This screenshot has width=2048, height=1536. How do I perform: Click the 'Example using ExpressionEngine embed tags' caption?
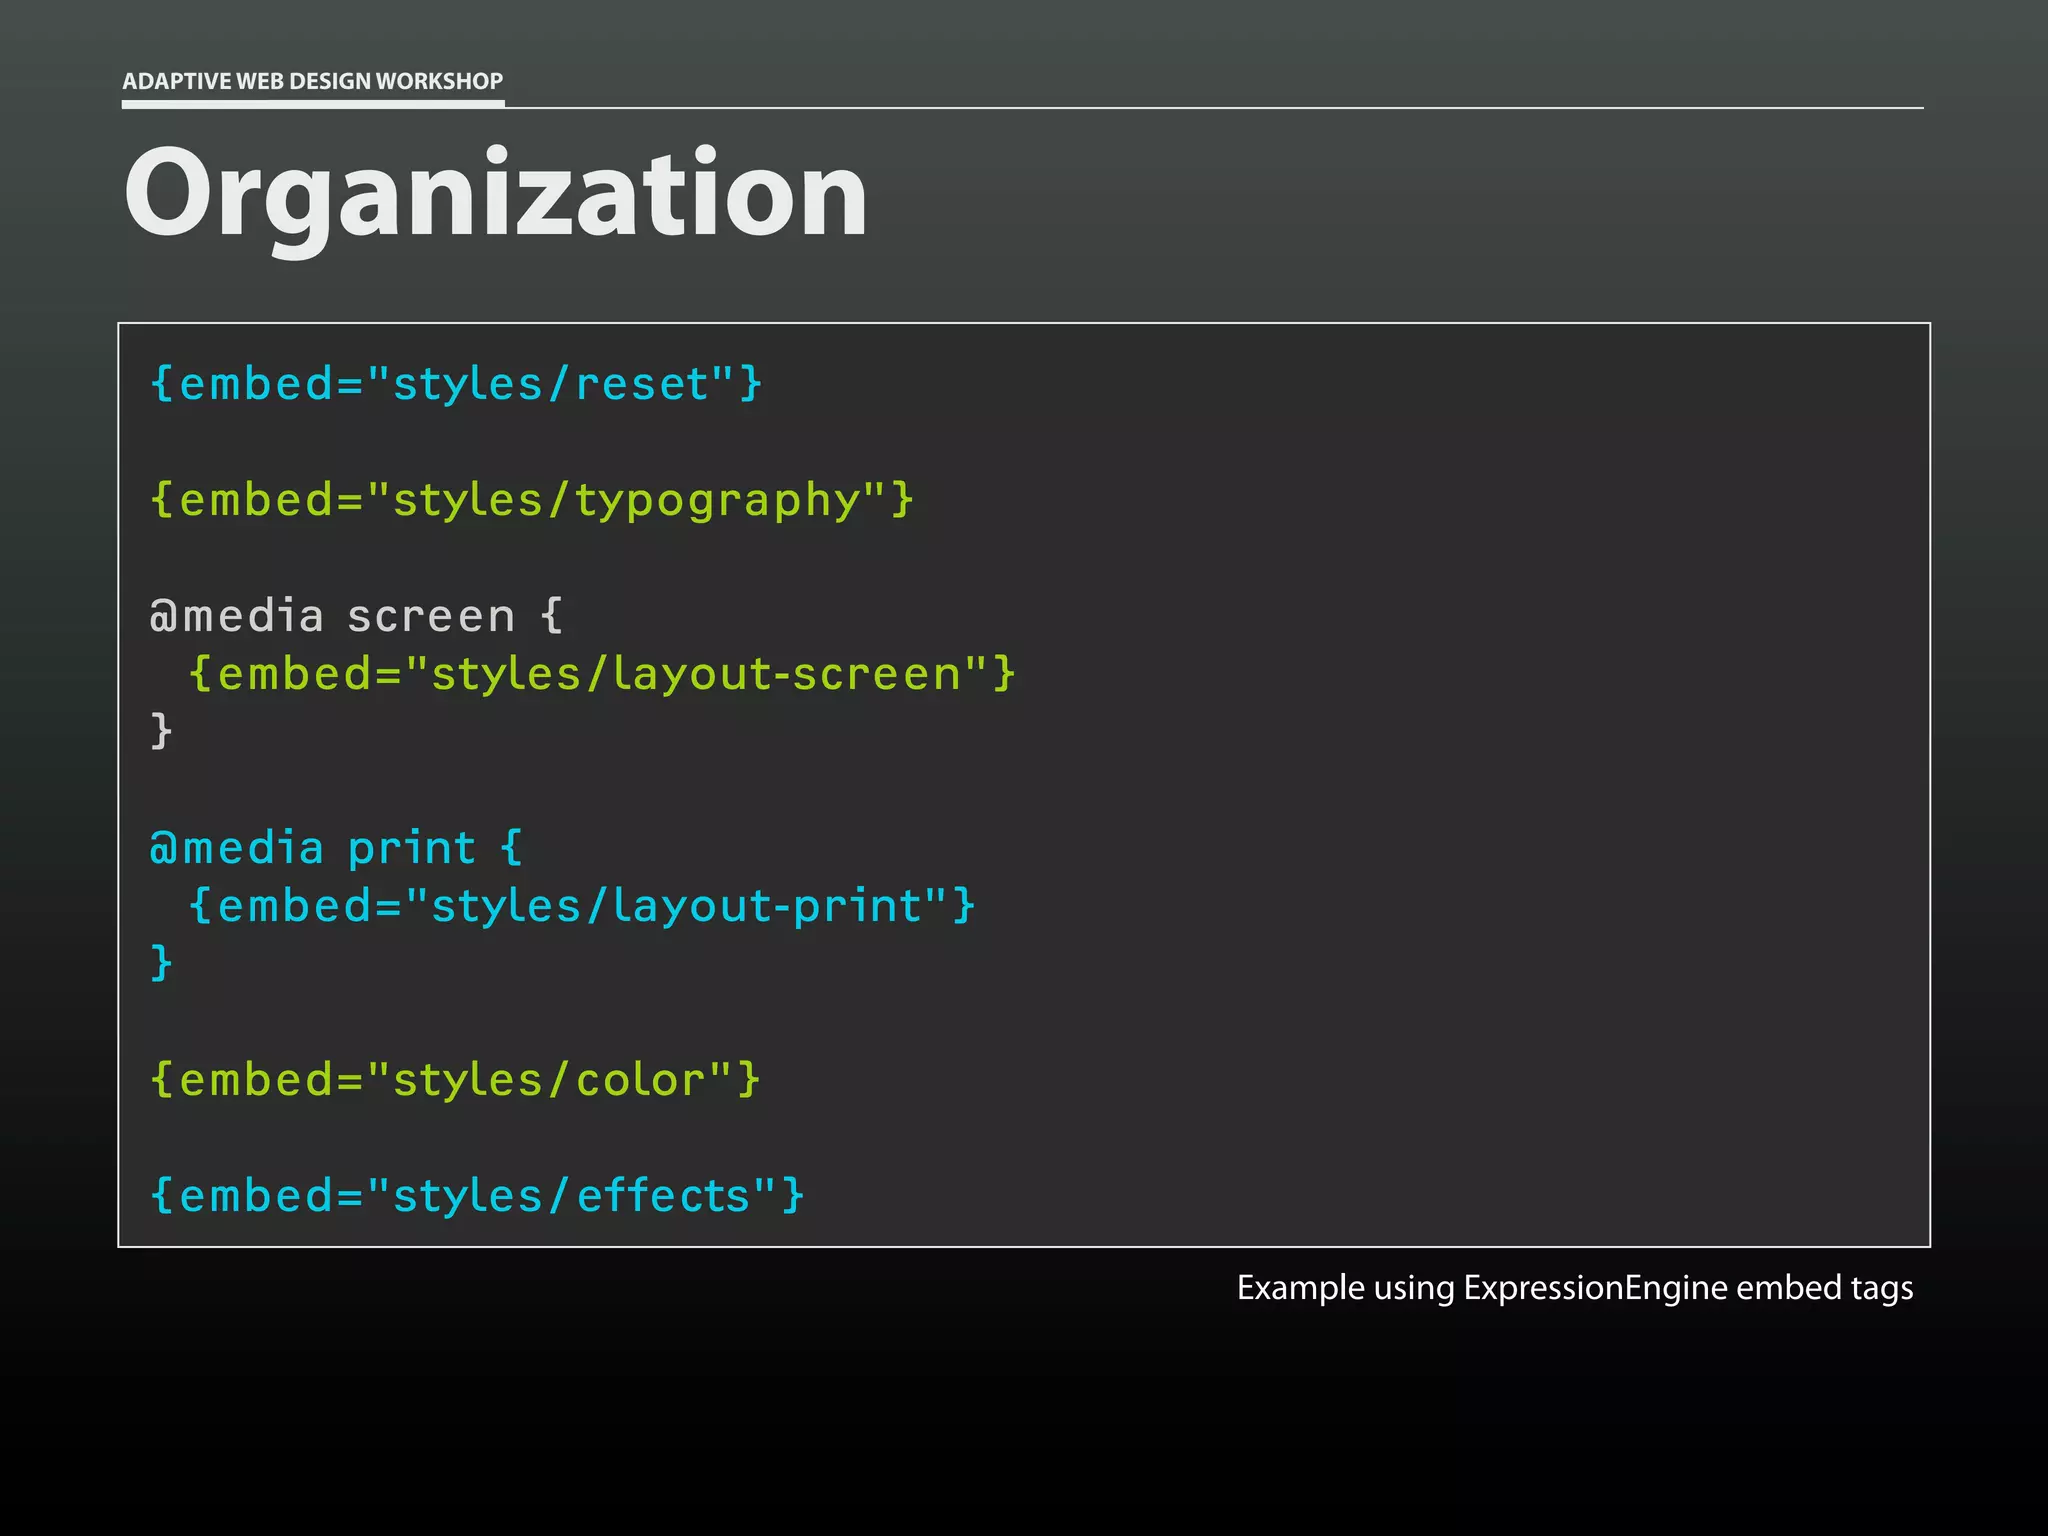(1575, 1288)
